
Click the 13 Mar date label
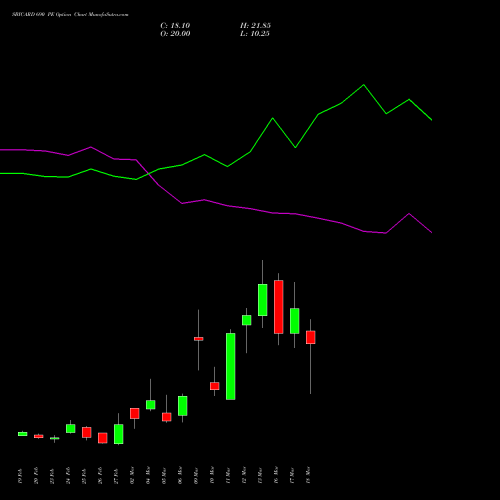(260, 475)
